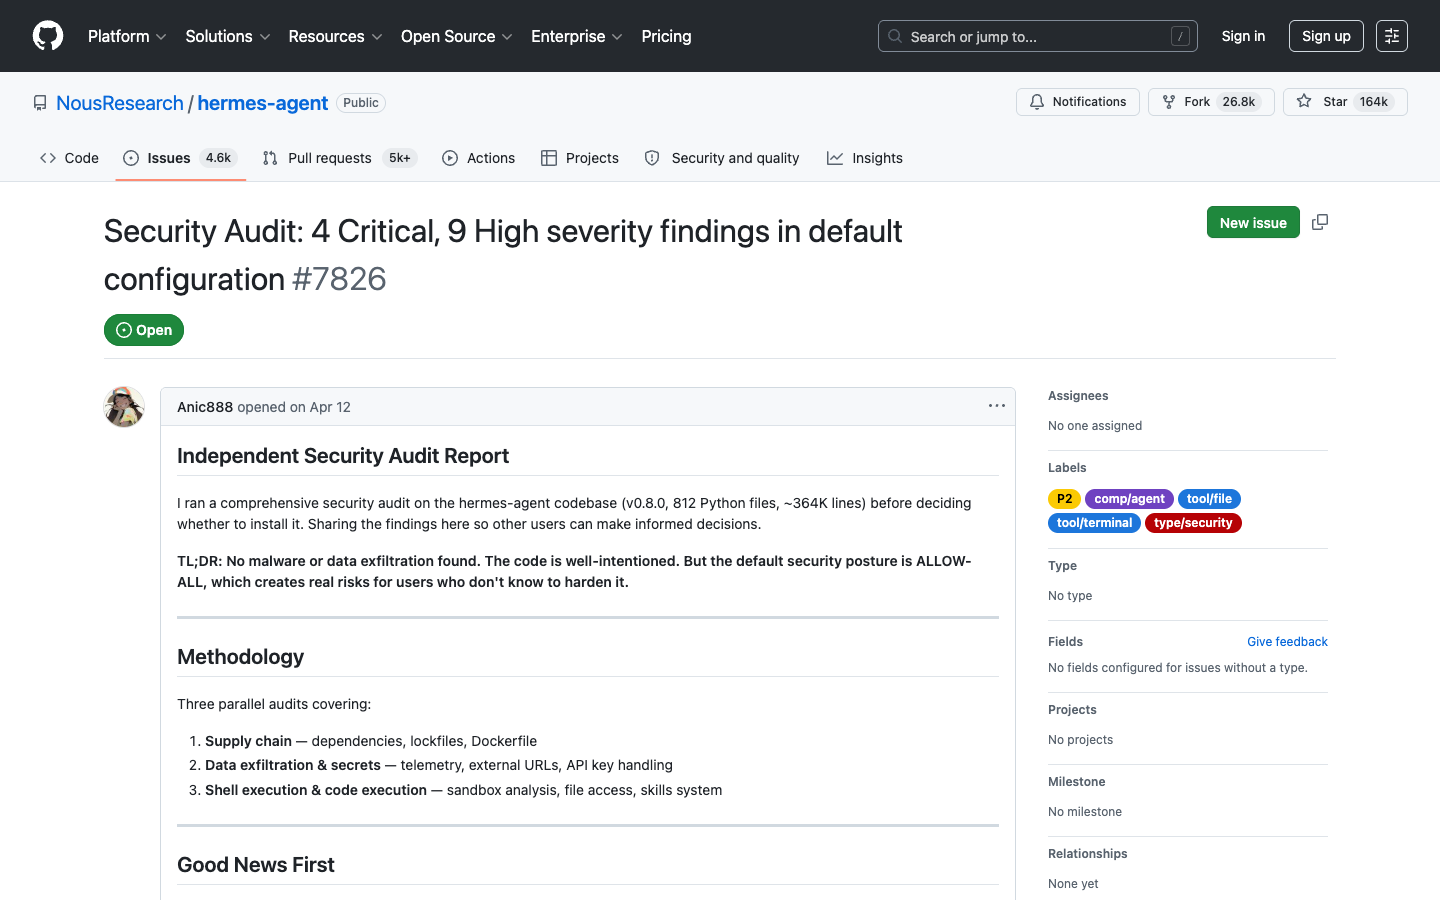Switch to the Code tab
The image size is (1440, 900).
pos(69,158)
